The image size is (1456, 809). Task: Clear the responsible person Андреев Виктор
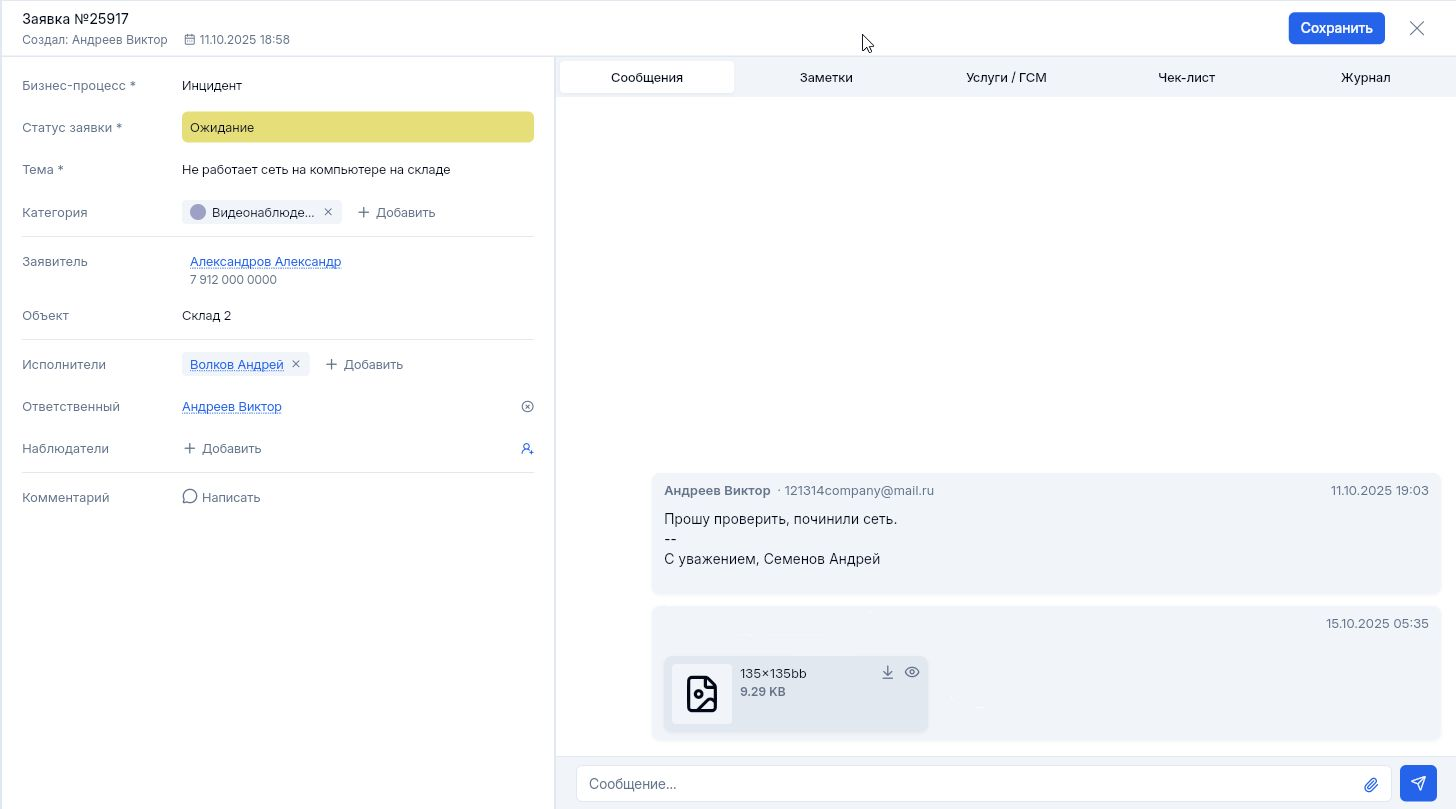tap(528, 407)
